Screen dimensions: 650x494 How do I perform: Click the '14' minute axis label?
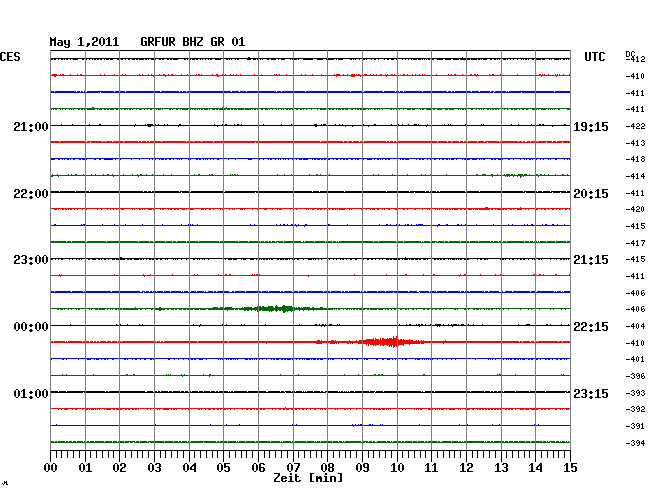tap(535, 468)
